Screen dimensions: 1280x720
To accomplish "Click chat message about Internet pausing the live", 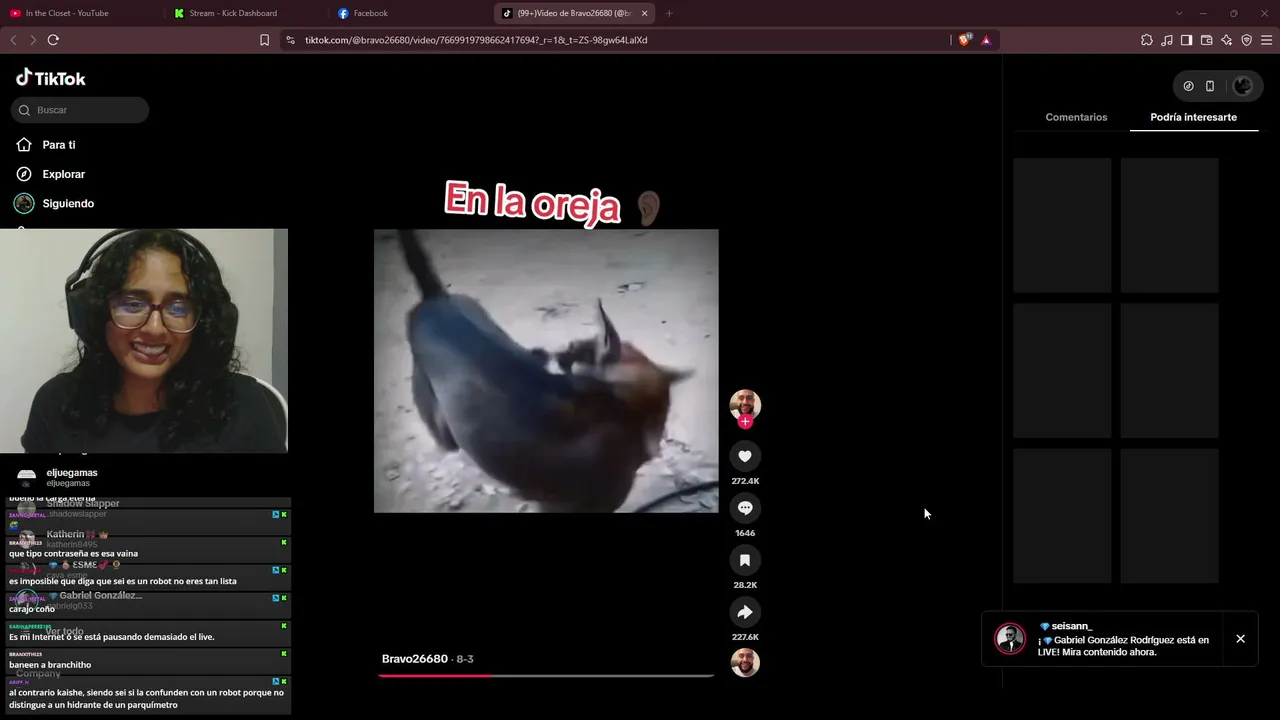I will tap(112, 637).
